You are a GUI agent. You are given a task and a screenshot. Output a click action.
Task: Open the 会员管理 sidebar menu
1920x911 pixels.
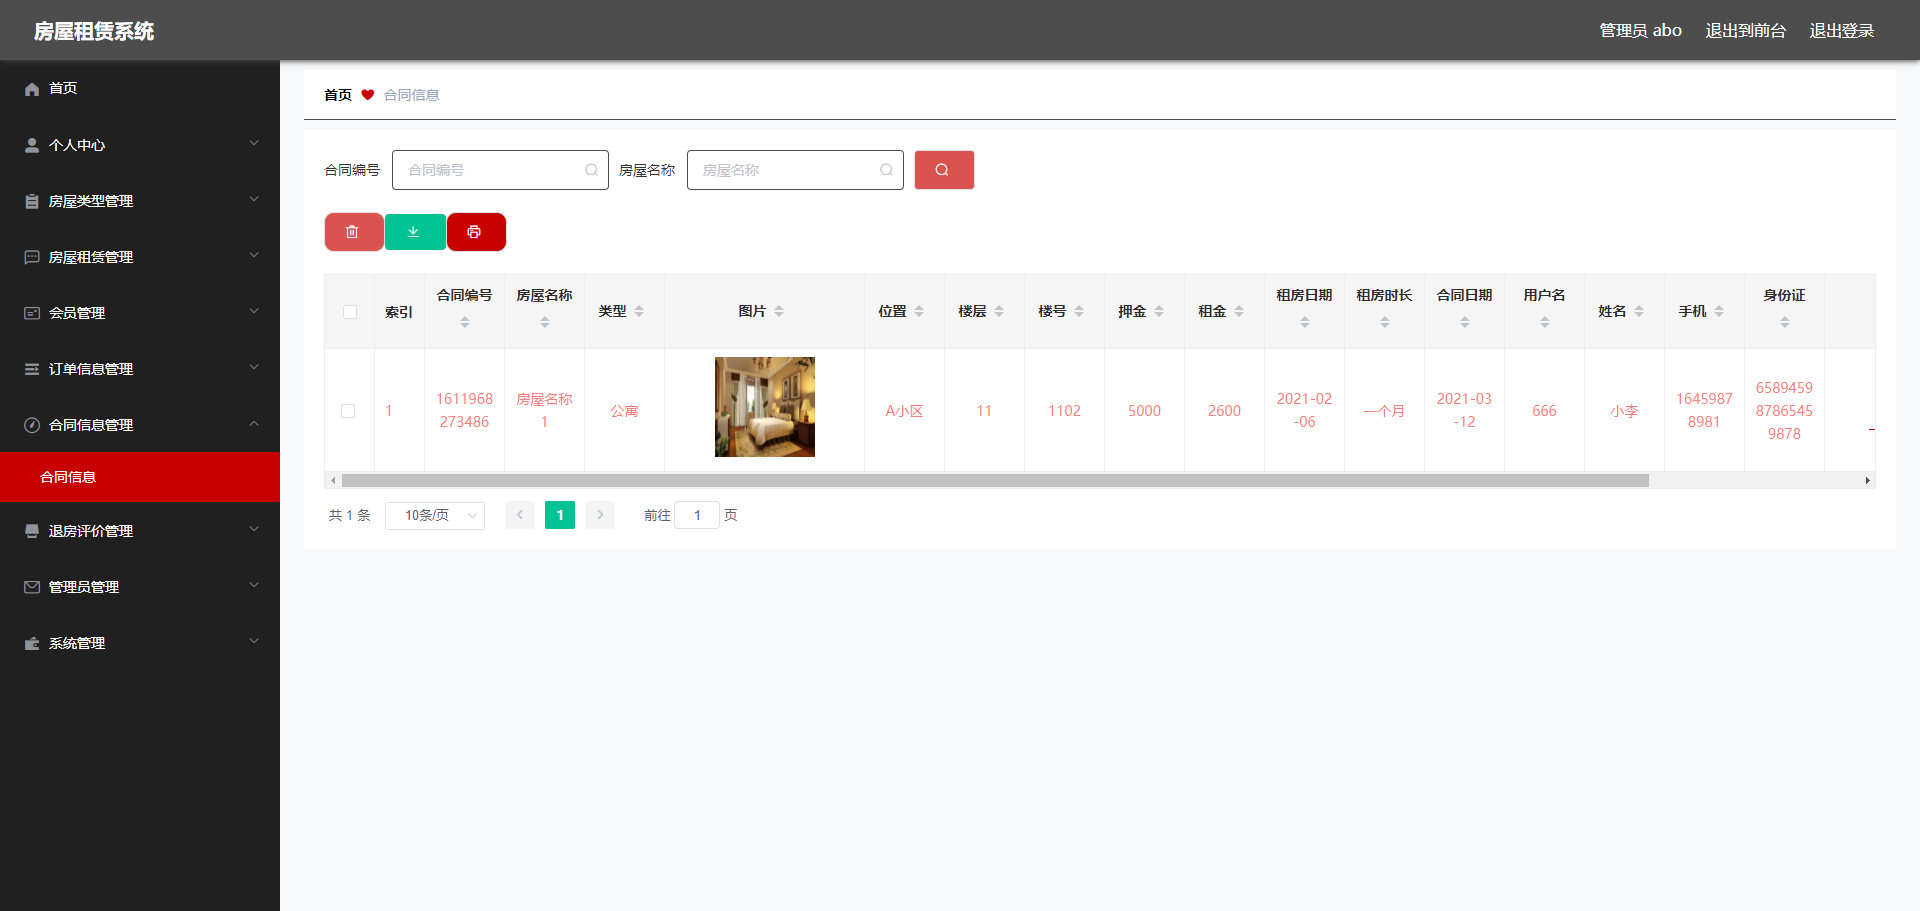point(140,313)
